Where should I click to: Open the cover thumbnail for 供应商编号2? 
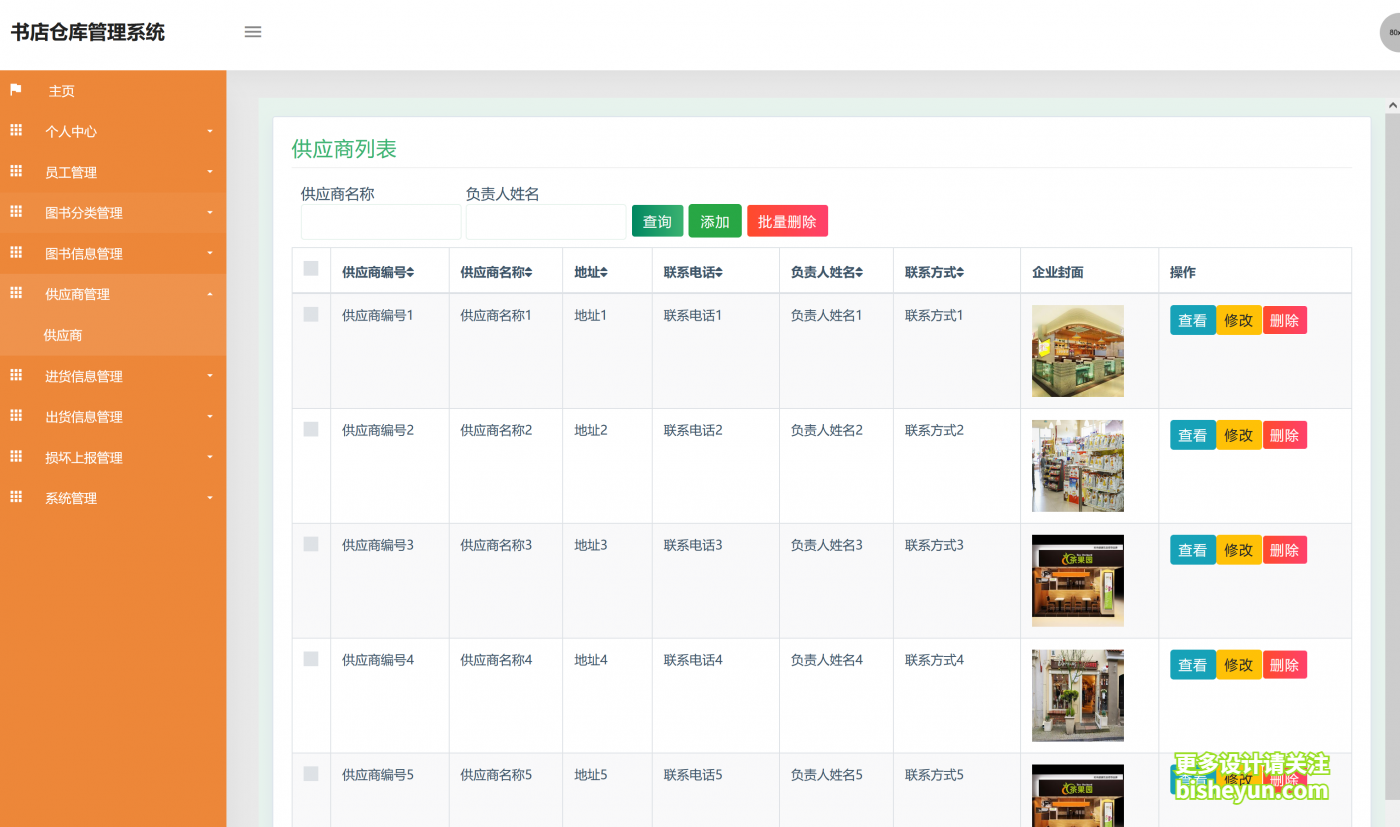1077,465
